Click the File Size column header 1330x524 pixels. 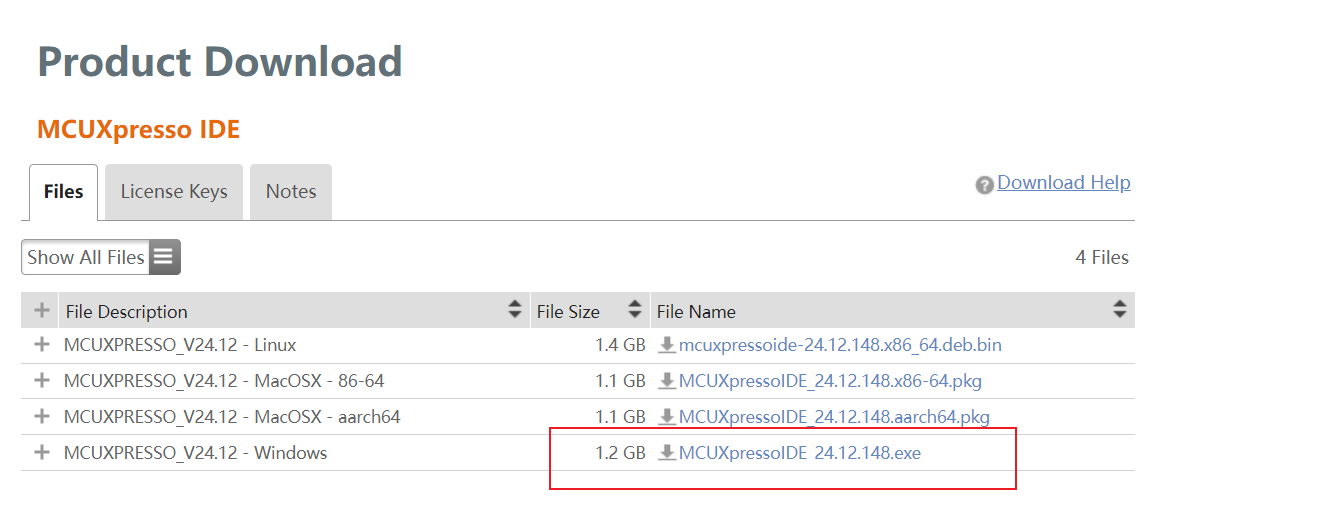pos(590,311)
